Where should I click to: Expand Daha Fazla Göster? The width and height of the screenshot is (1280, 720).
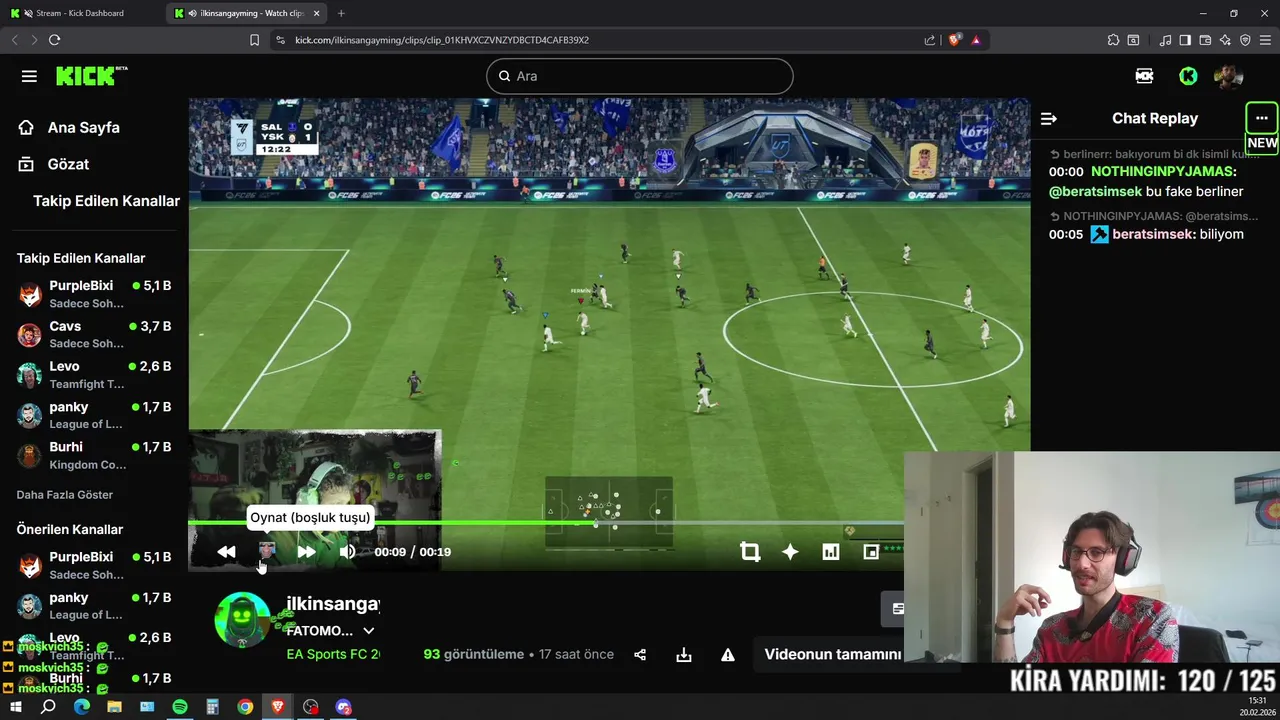pos(65,495)
